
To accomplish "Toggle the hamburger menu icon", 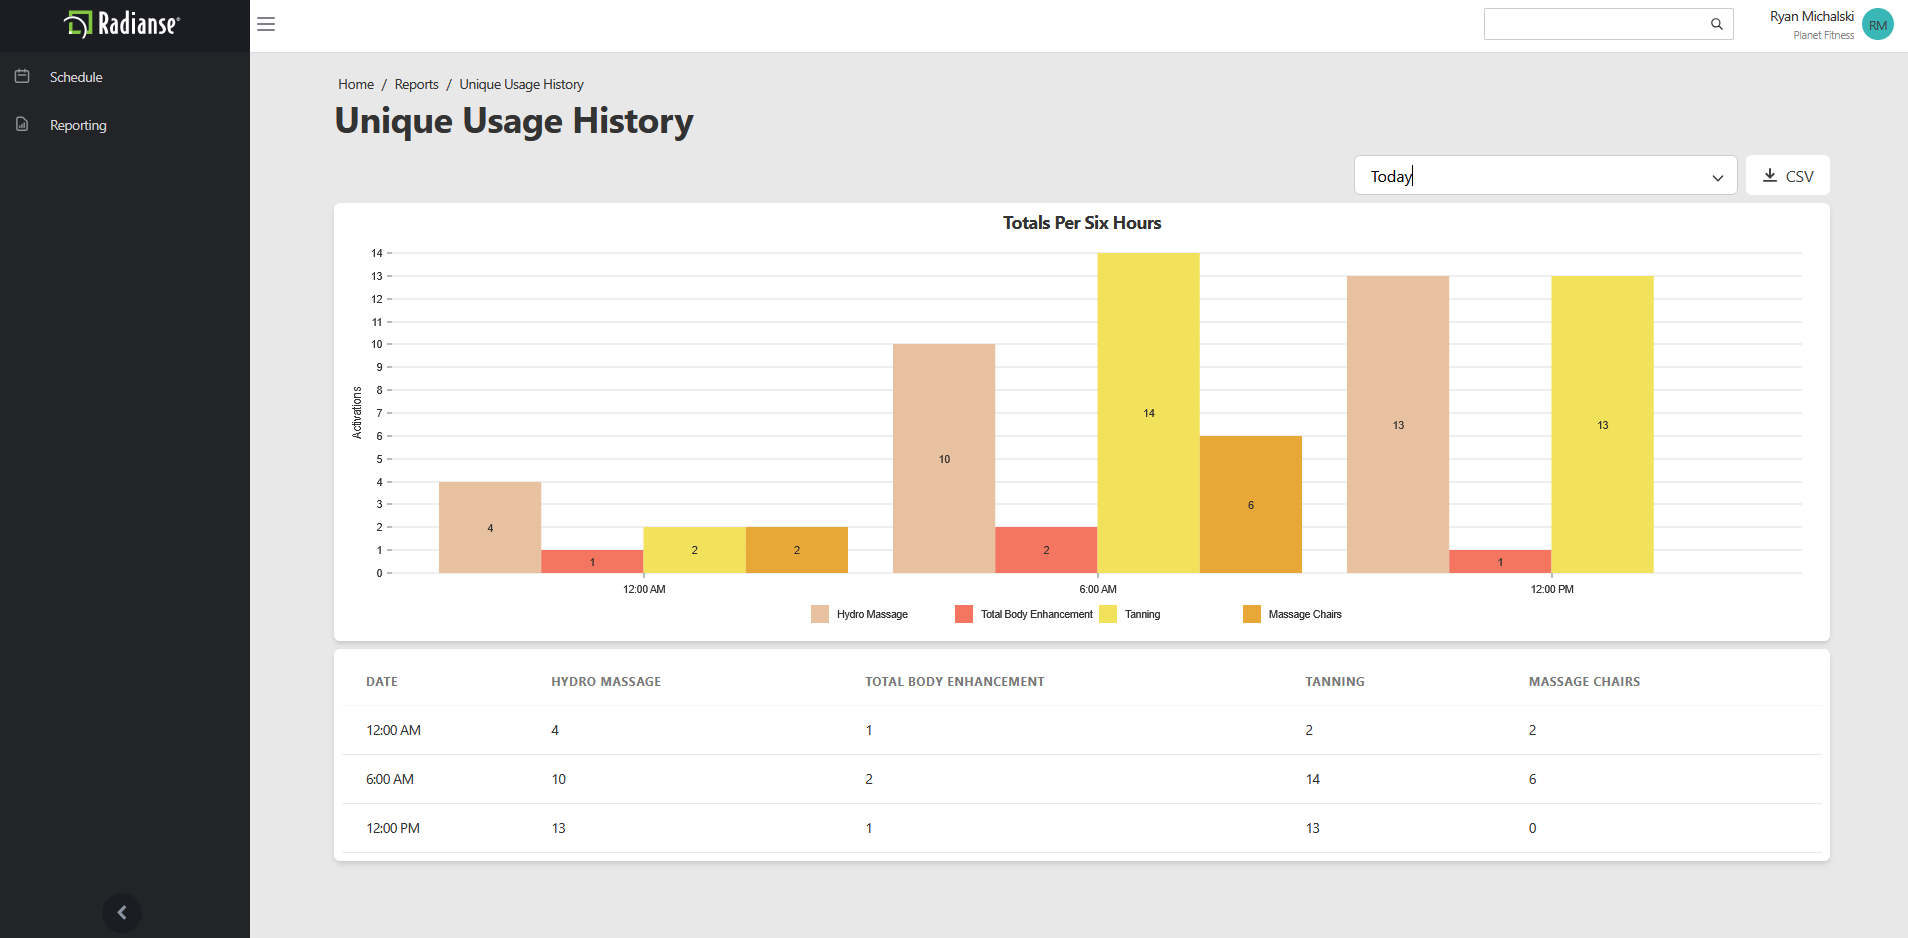I will [x=266, y=24].
